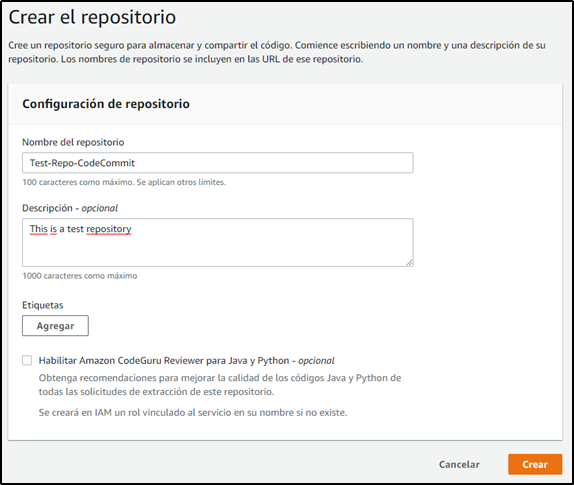Click the Agregar button under Etiquetas

pos(55,325)
